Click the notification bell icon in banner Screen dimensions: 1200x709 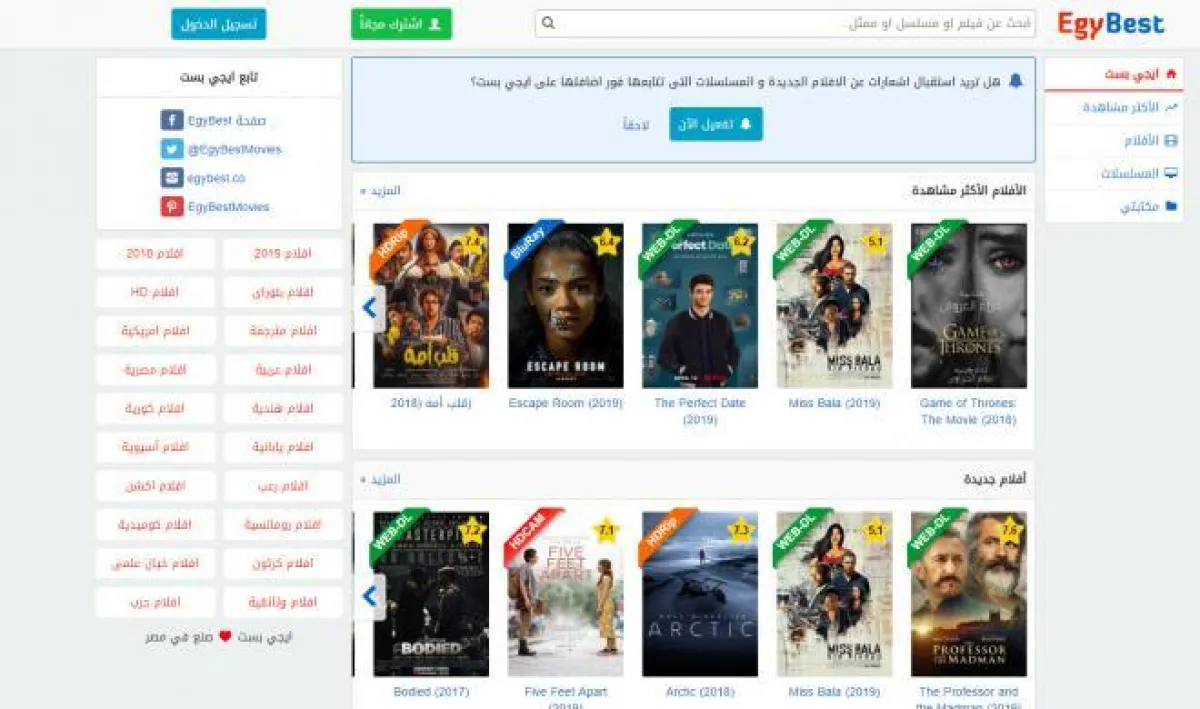(x=1016, y=81)
